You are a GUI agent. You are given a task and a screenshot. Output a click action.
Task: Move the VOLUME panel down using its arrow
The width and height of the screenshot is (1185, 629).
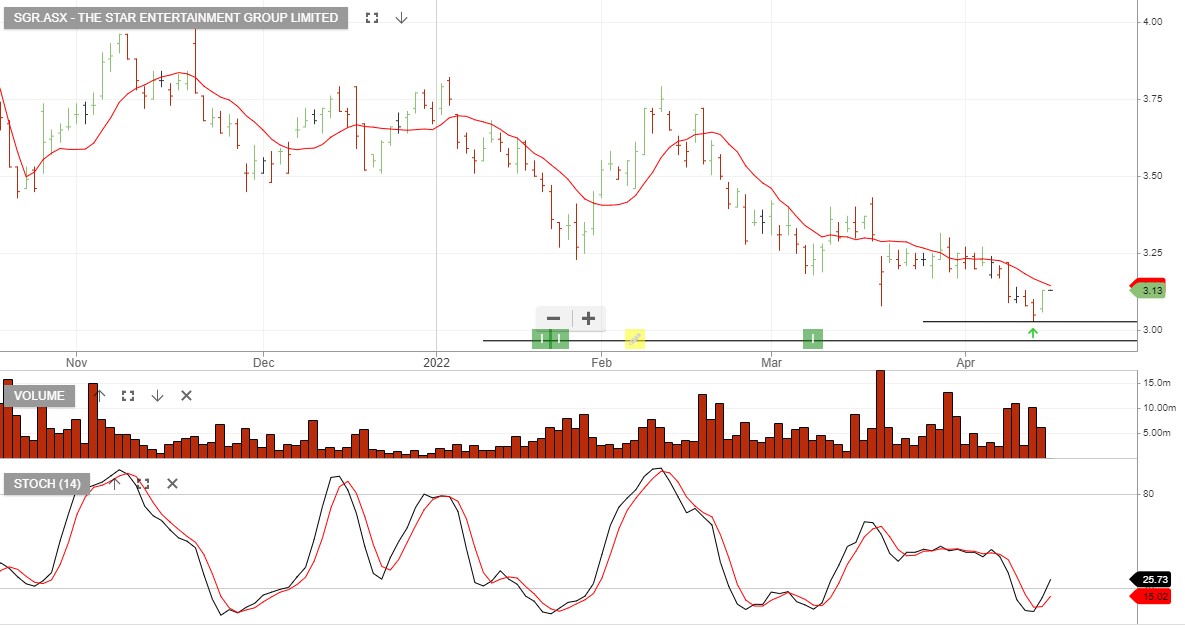157,396
